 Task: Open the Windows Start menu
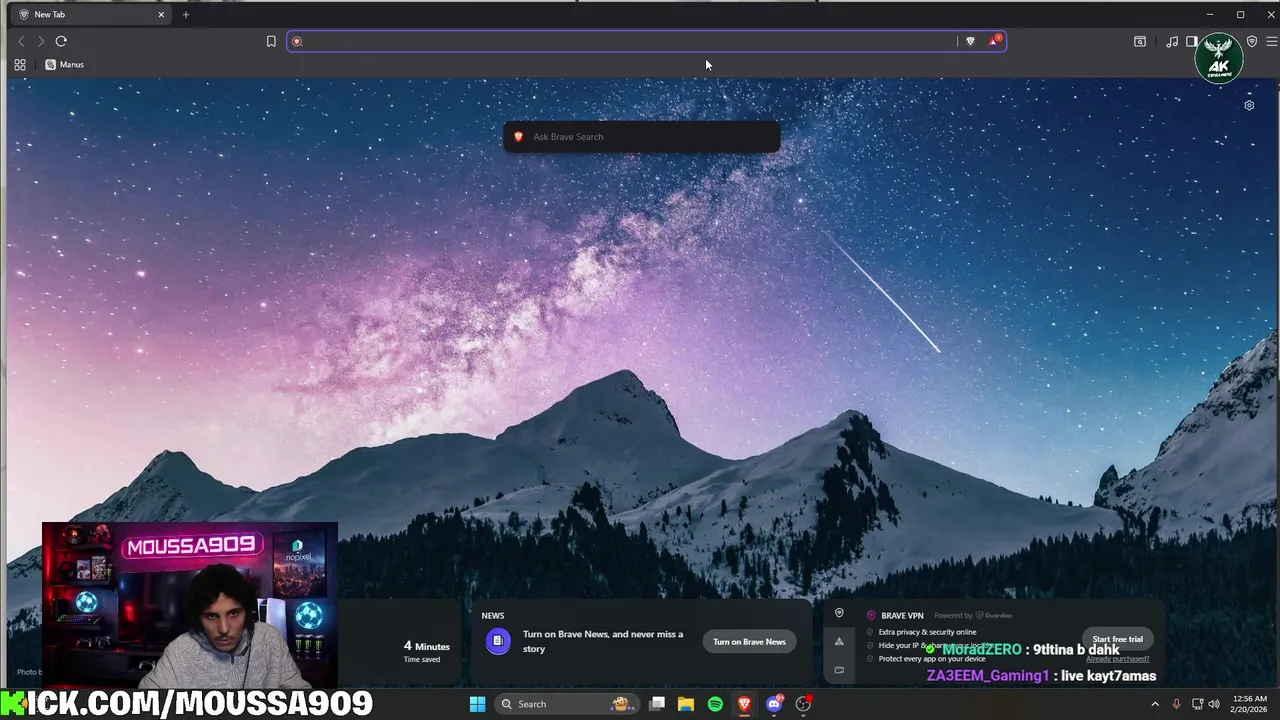477,704
